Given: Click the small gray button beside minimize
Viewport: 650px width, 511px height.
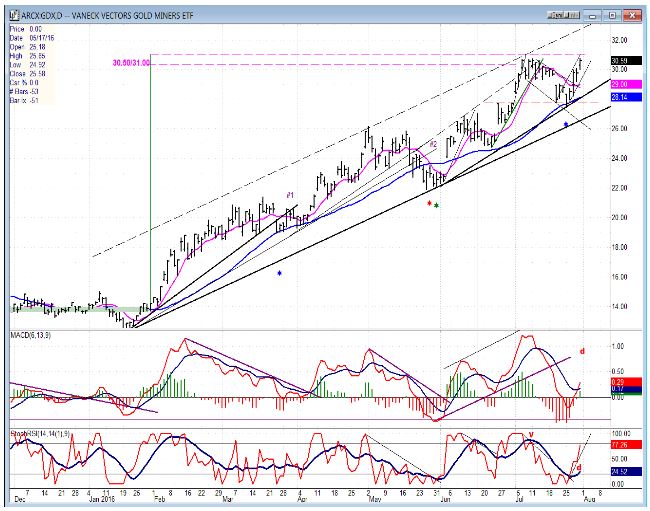Looking at the screenshot, I should [563, 15].
